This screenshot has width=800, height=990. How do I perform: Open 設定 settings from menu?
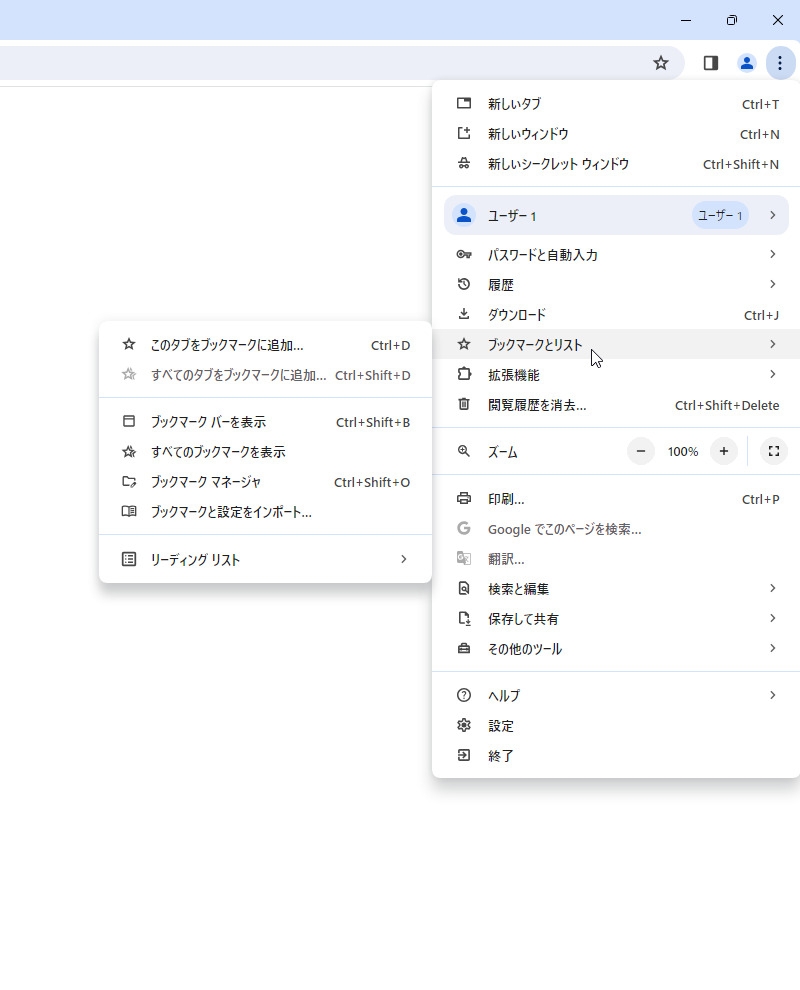tap(501, 726)
